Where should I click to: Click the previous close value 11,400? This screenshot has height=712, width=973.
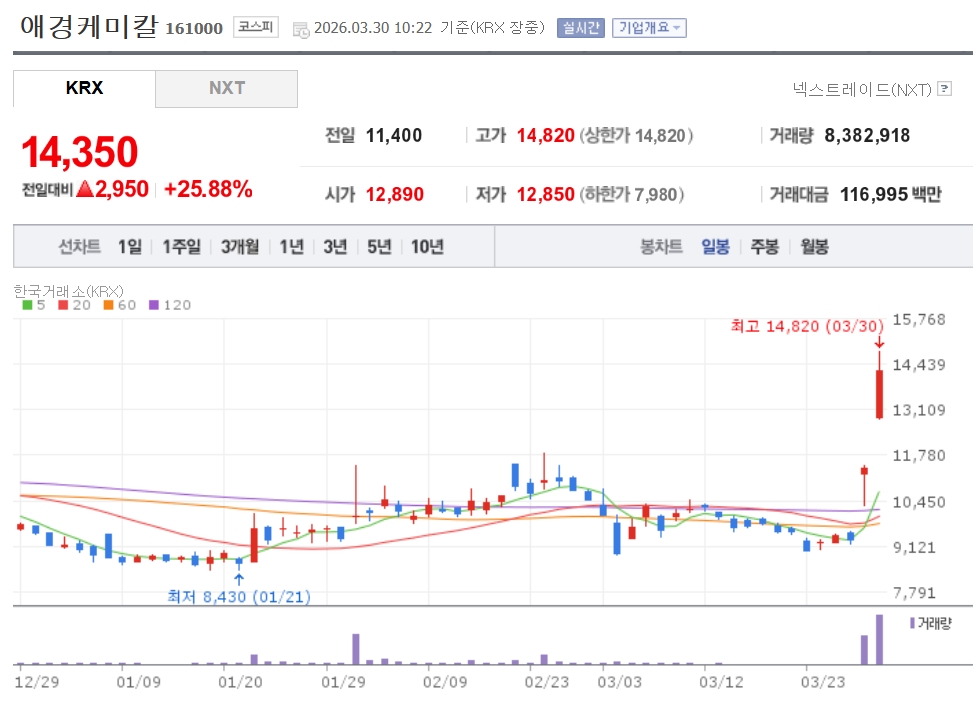point(394,135)
